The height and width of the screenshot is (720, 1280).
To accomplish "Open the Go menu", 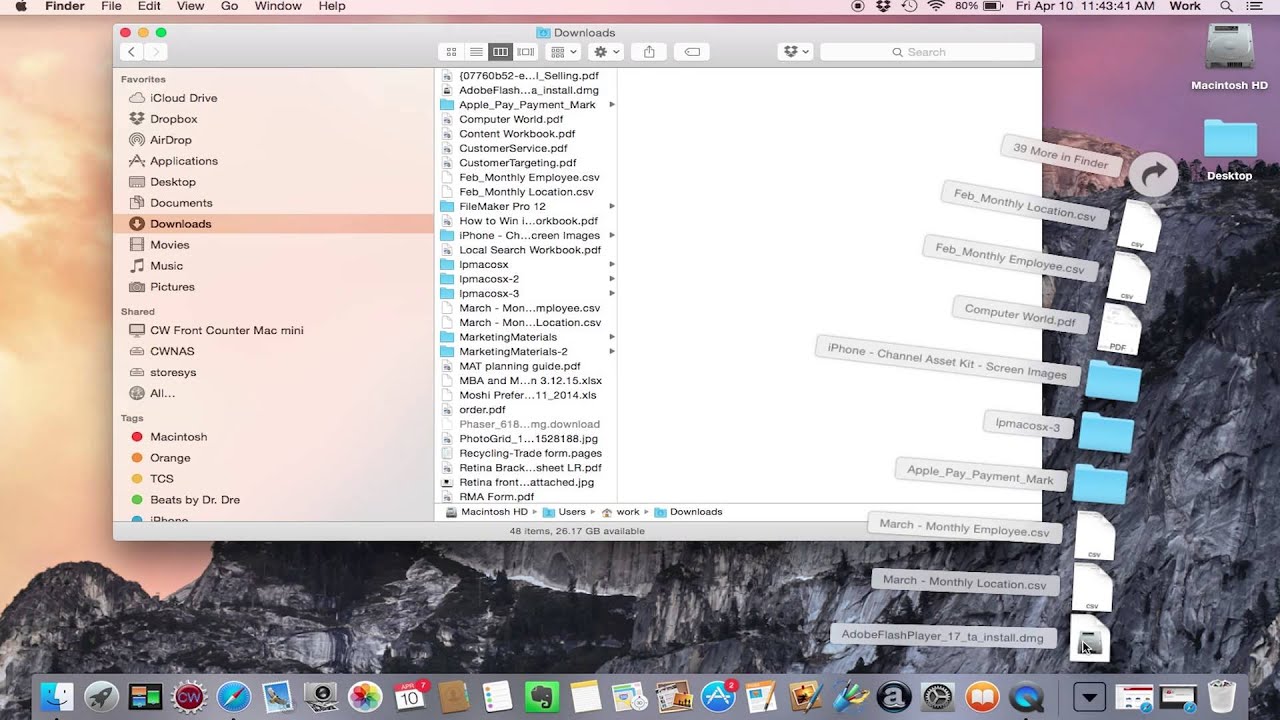I will (x=229, y=7).
